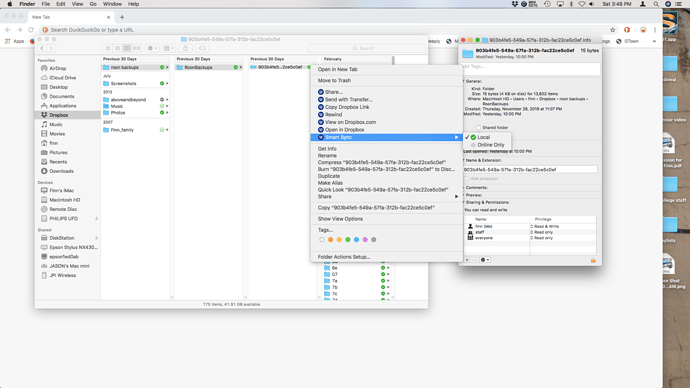Add a permission with plus button
This screenshot has height=388, width=690.
click(467, 260)
